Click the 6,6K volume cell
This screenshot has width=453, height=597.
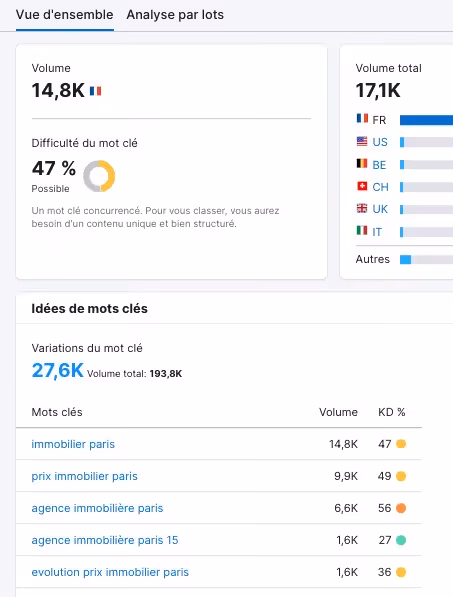coord(346,508)
